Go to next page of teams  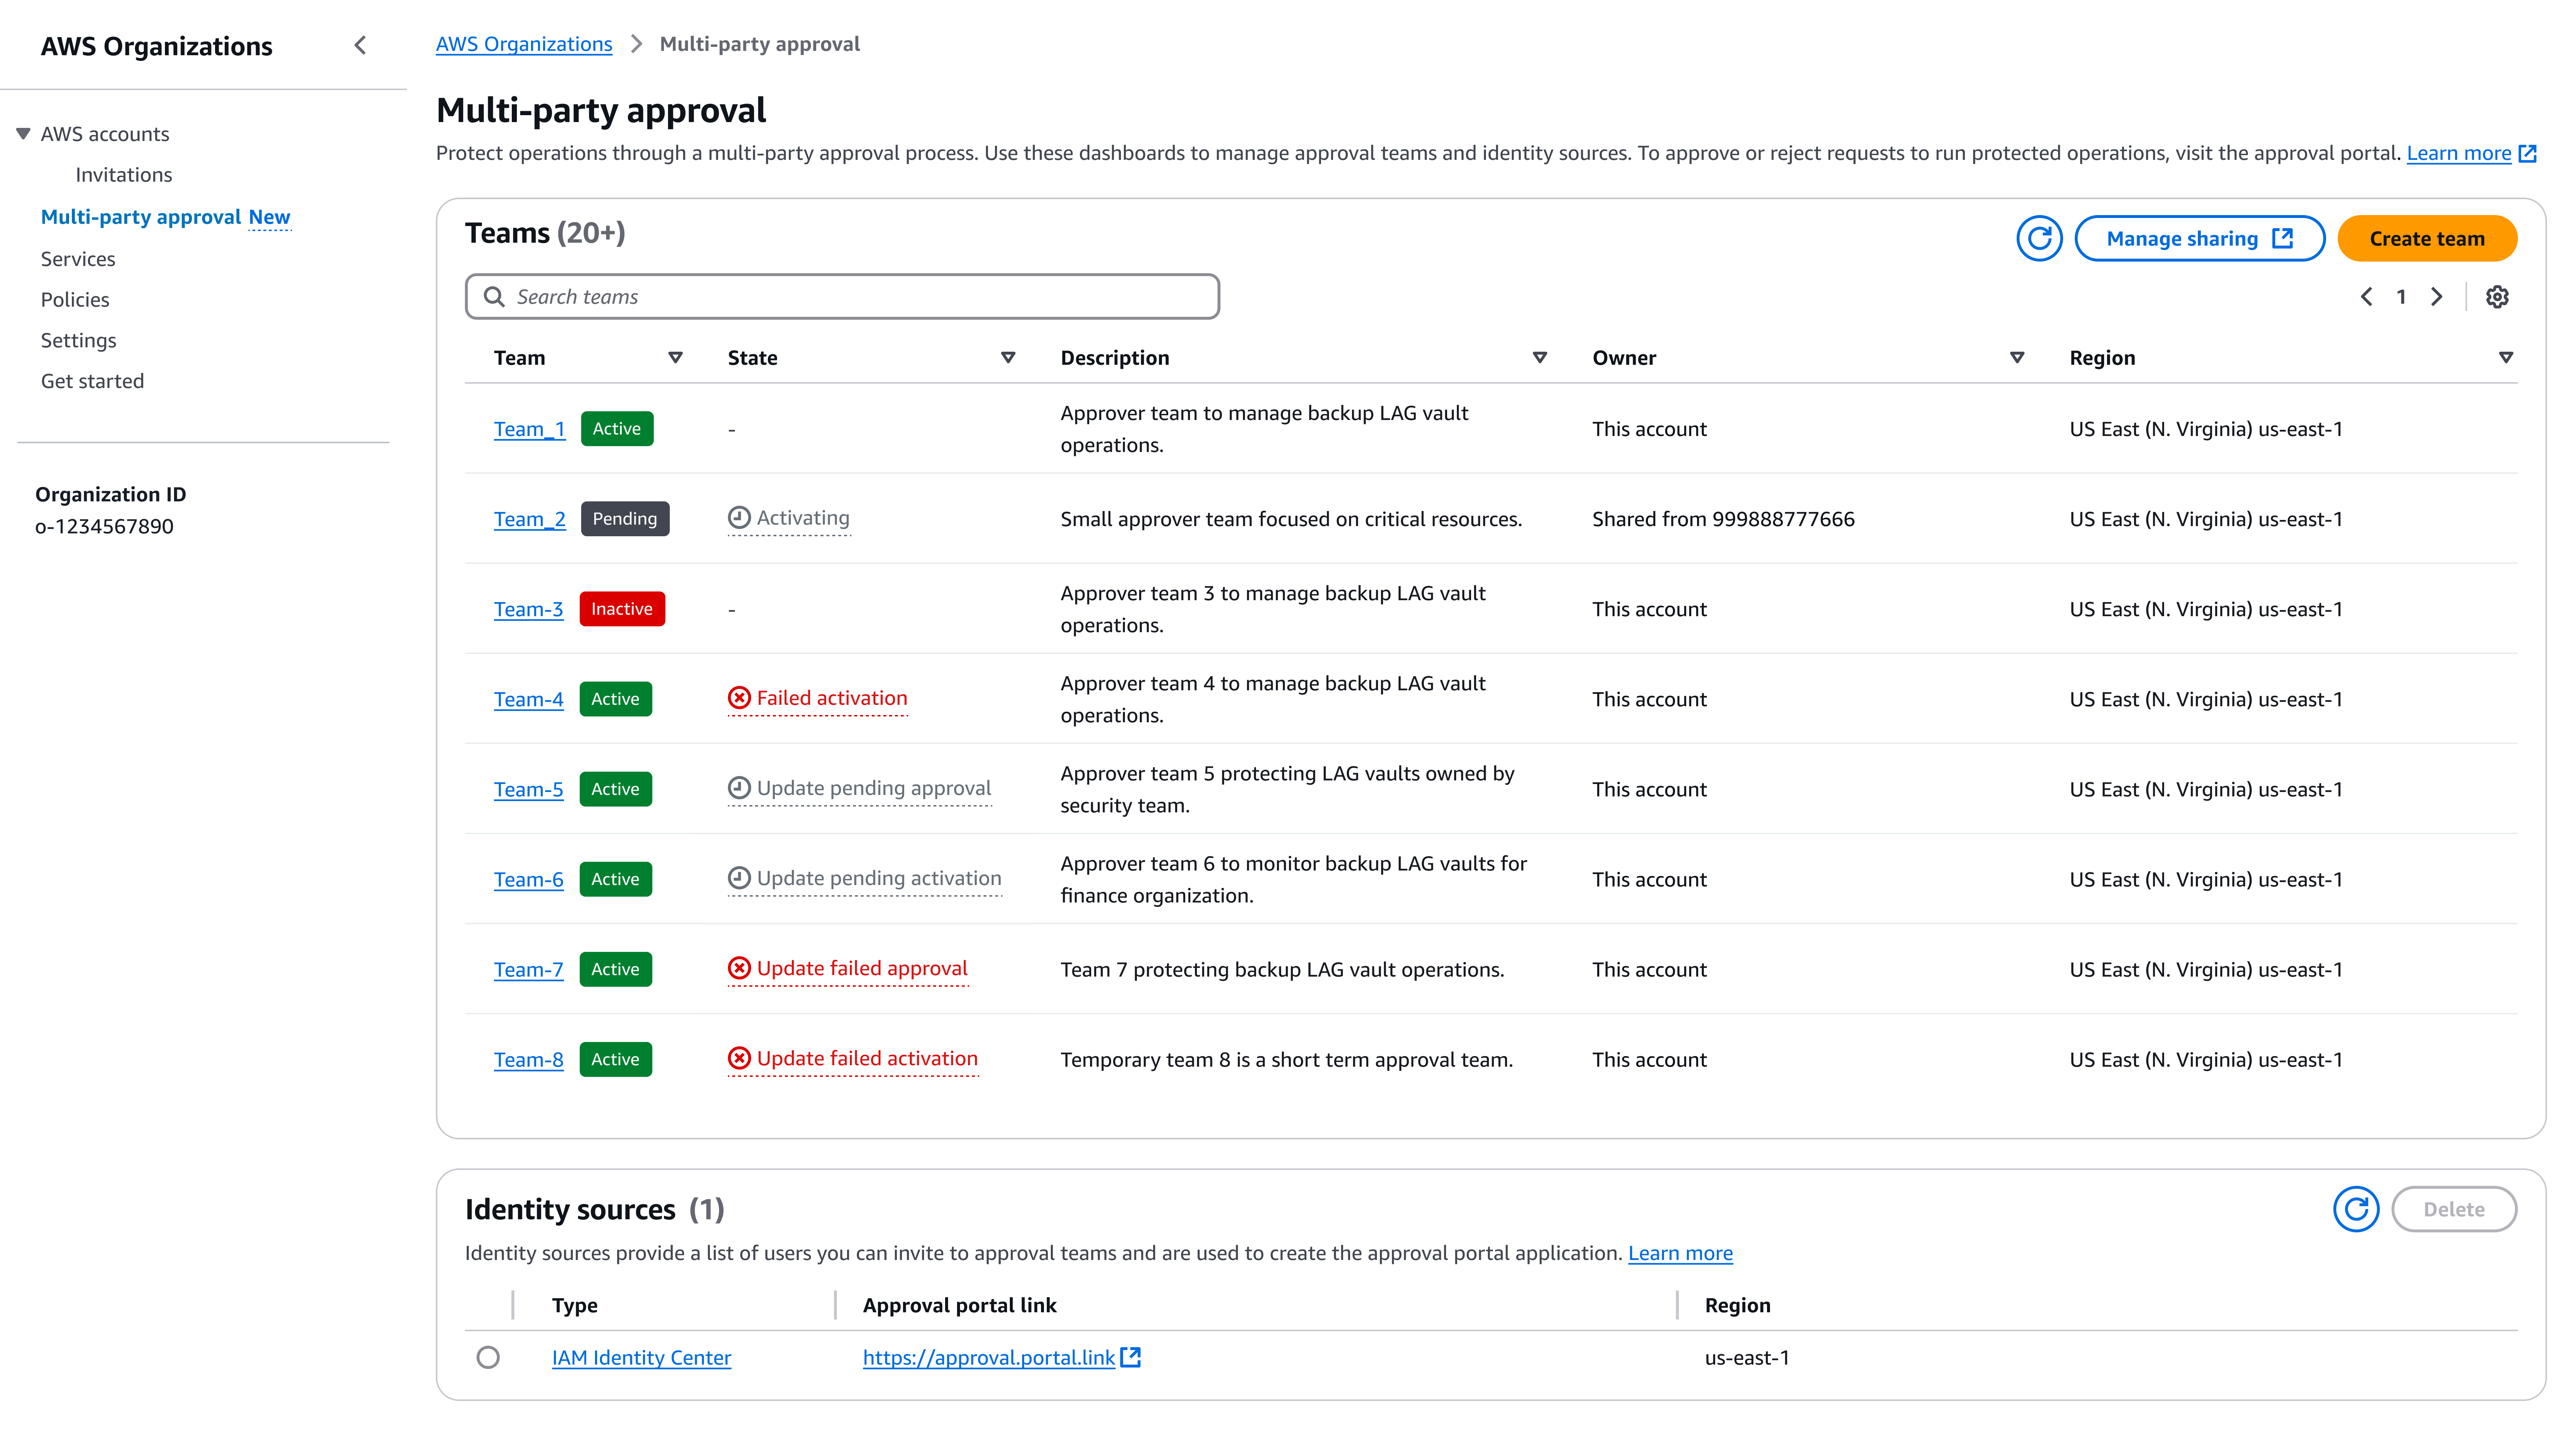[2436, 296]
